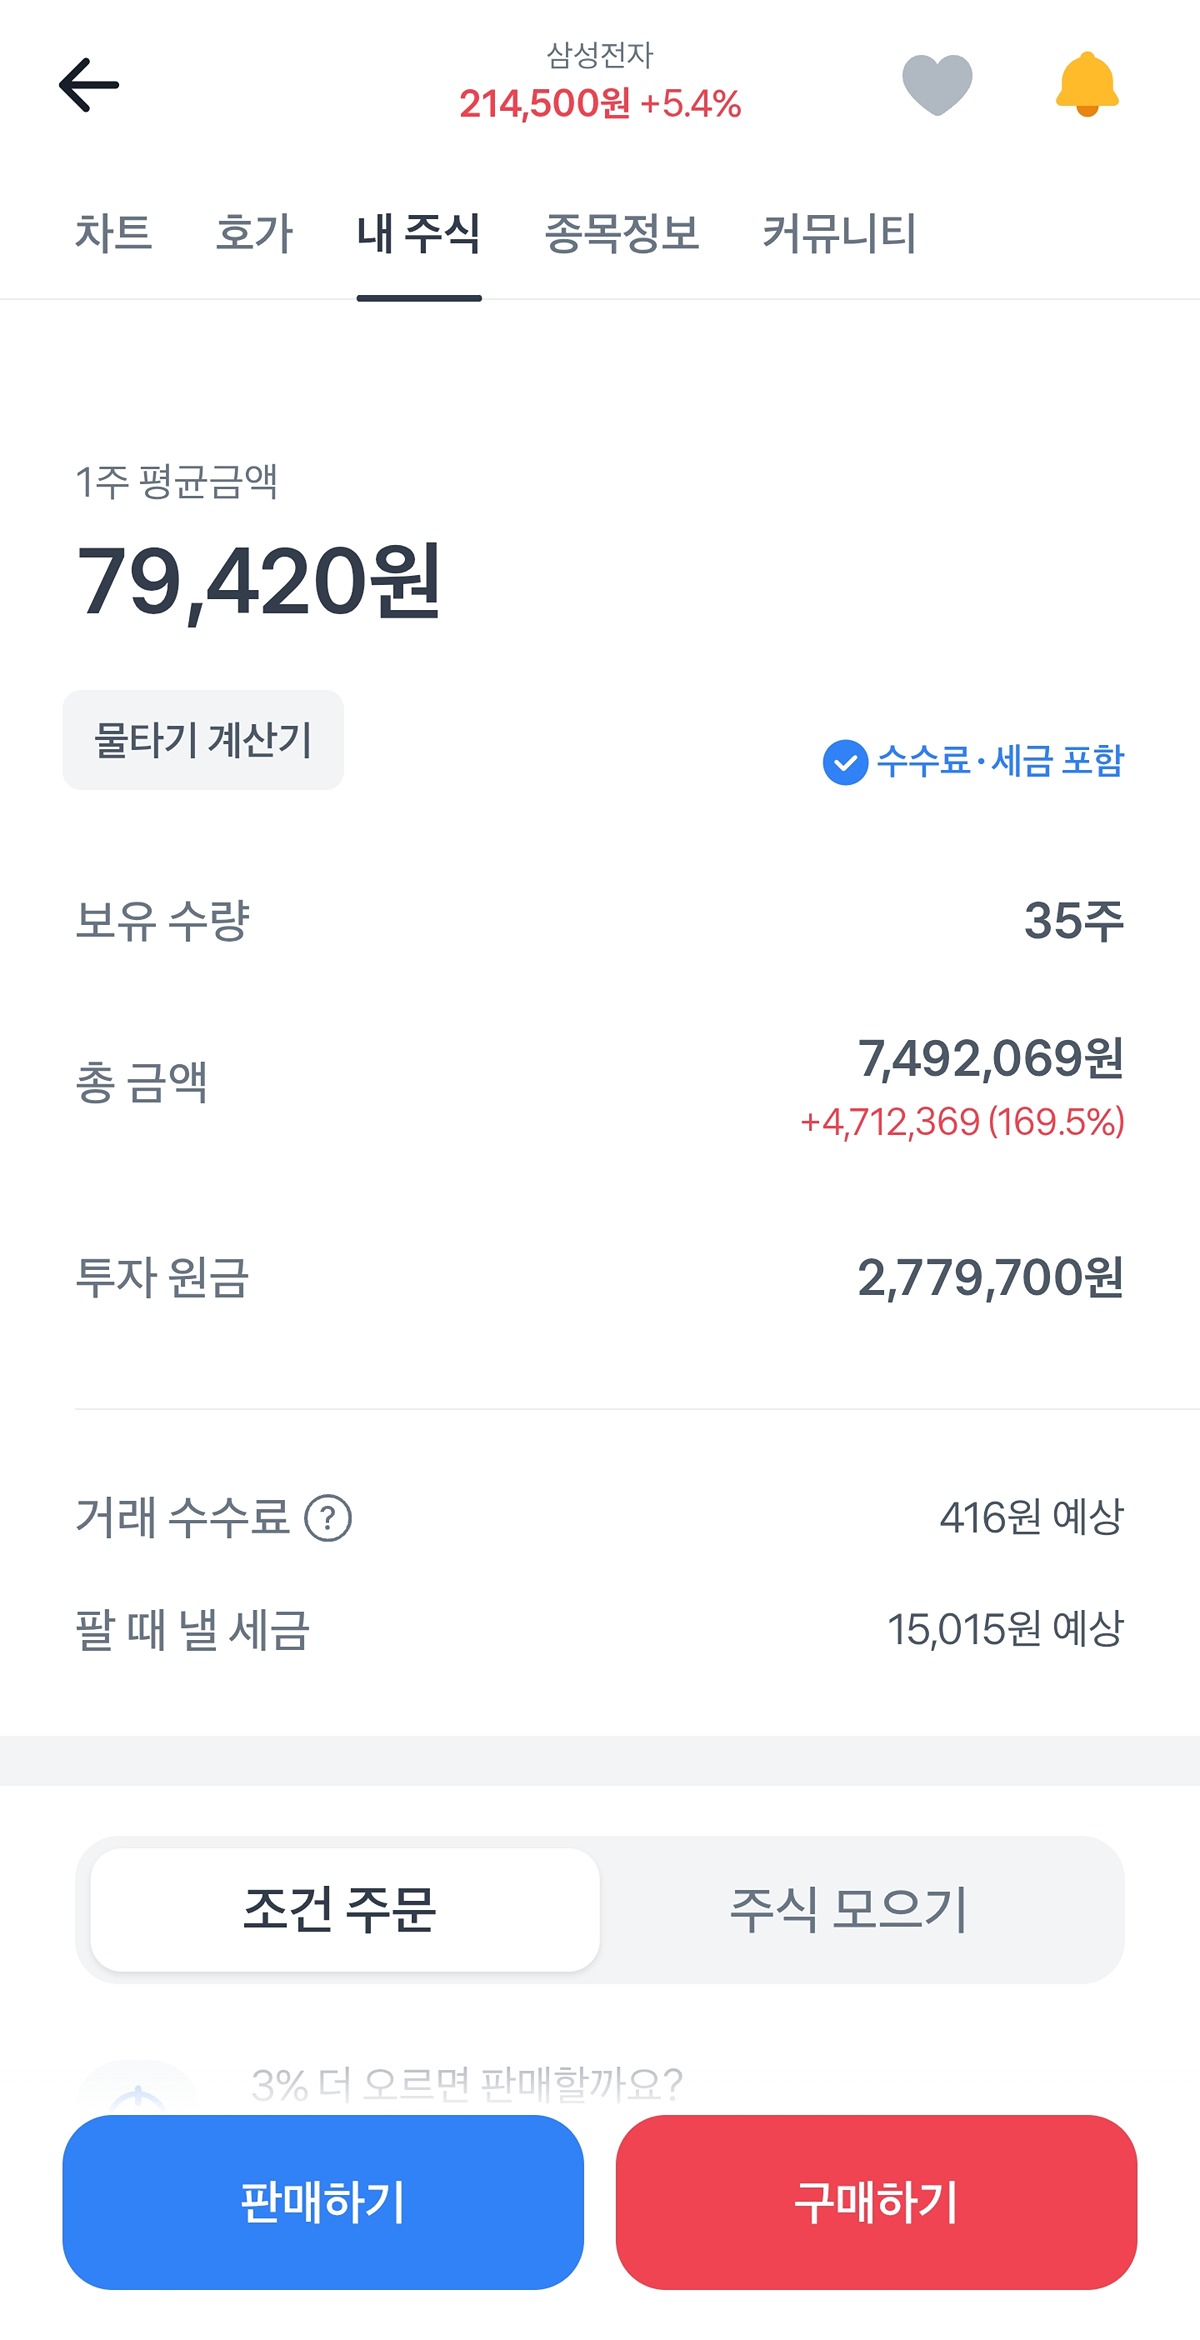Switch to the 차트 tab
The image size is (1200, 2340).
pos(114,233)
